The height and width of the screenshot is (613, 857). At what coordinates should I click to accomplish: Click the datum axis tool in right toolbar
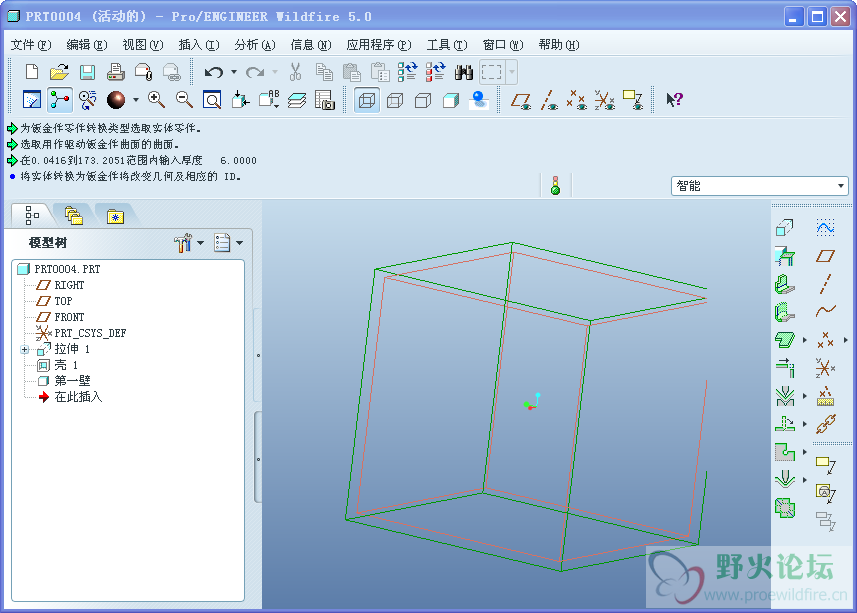click(x=825, y=284)
